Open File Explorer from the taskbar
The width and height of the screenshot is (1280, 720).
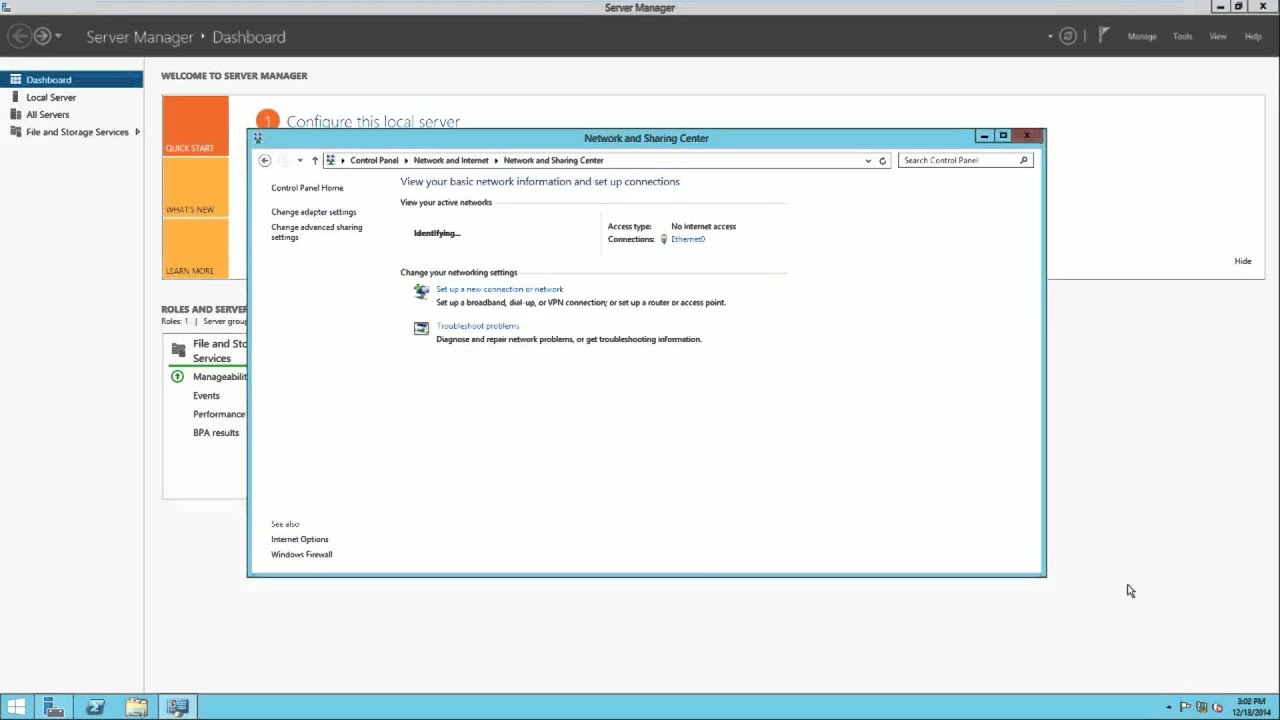click(x=137, y=707)
